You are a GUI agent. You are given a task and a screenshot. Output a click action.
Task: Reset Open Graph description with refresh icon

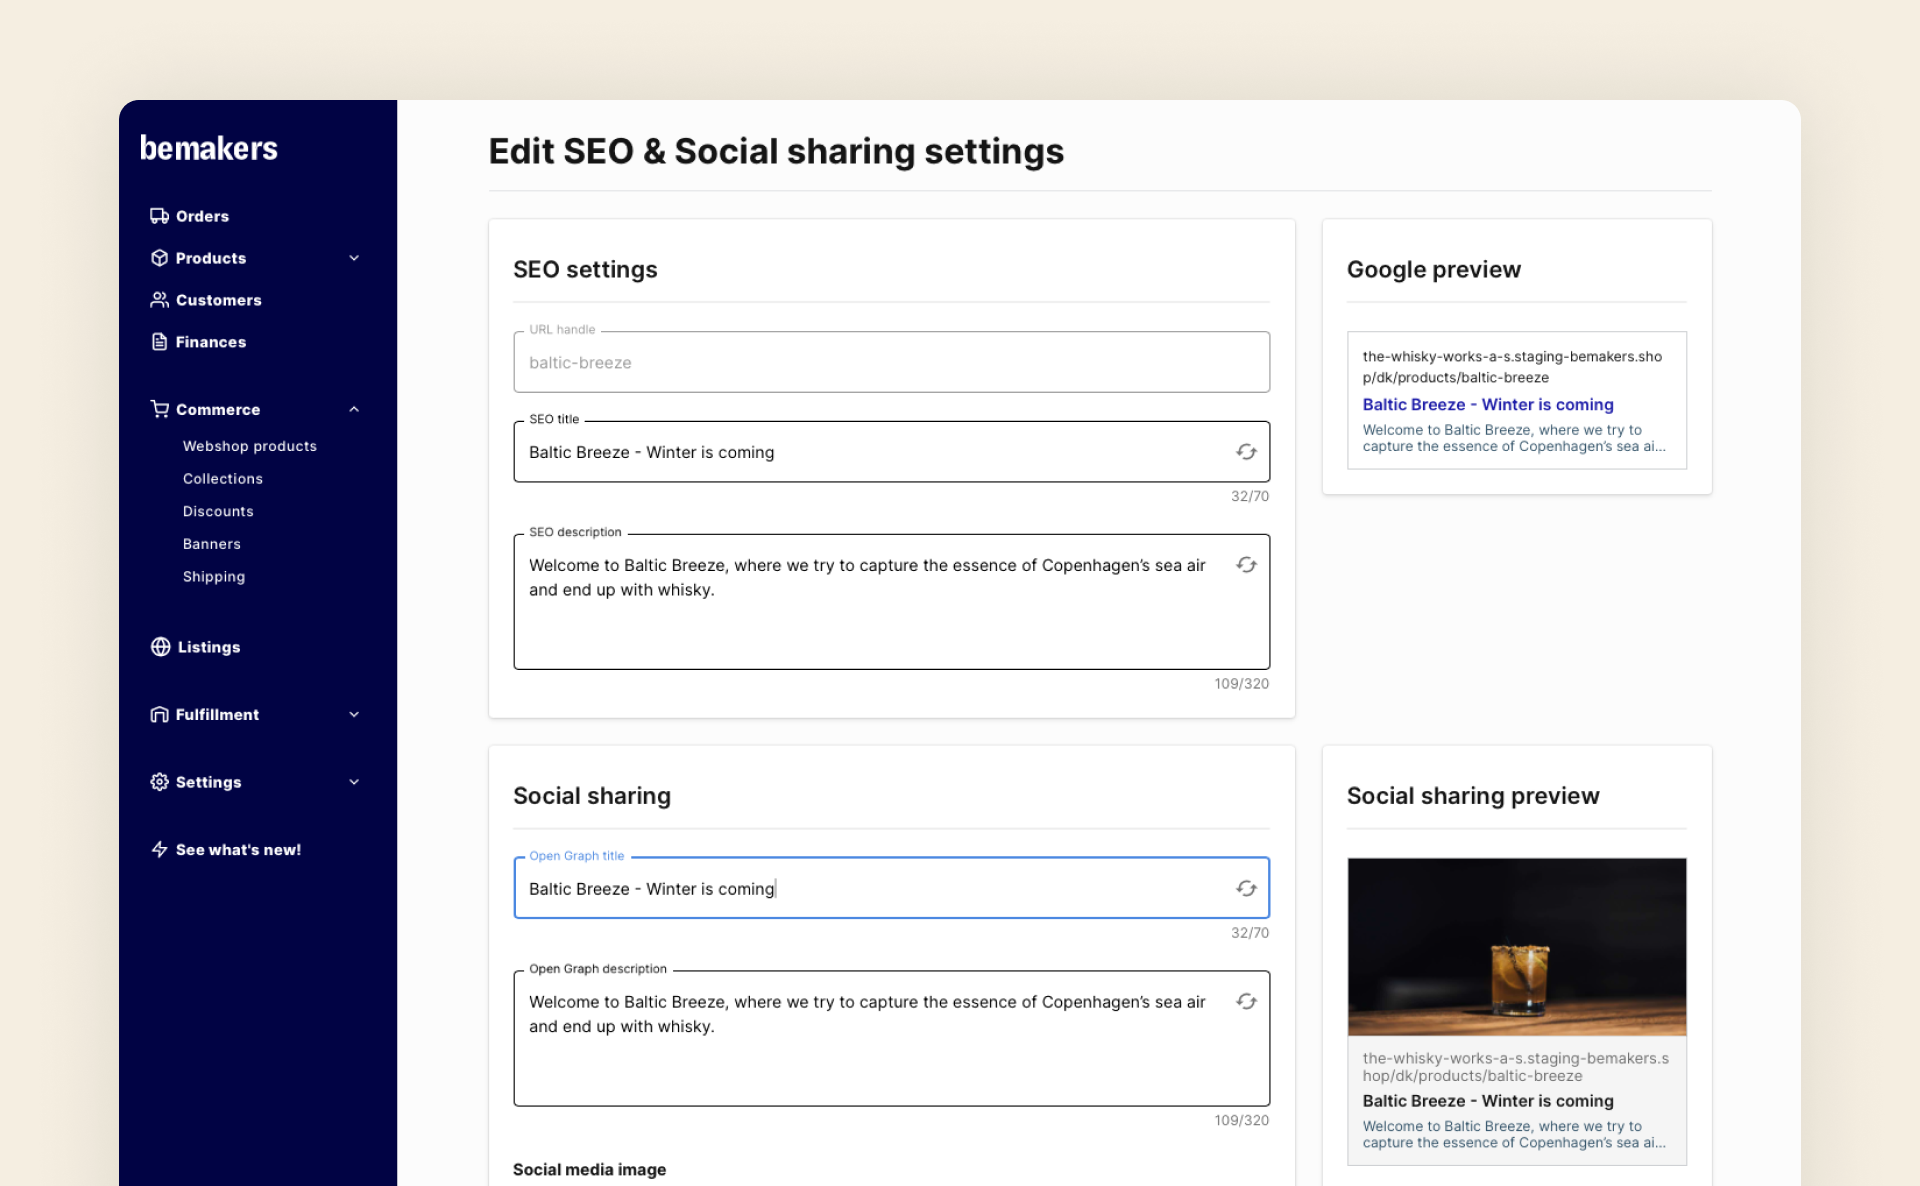[1246, 1002]
